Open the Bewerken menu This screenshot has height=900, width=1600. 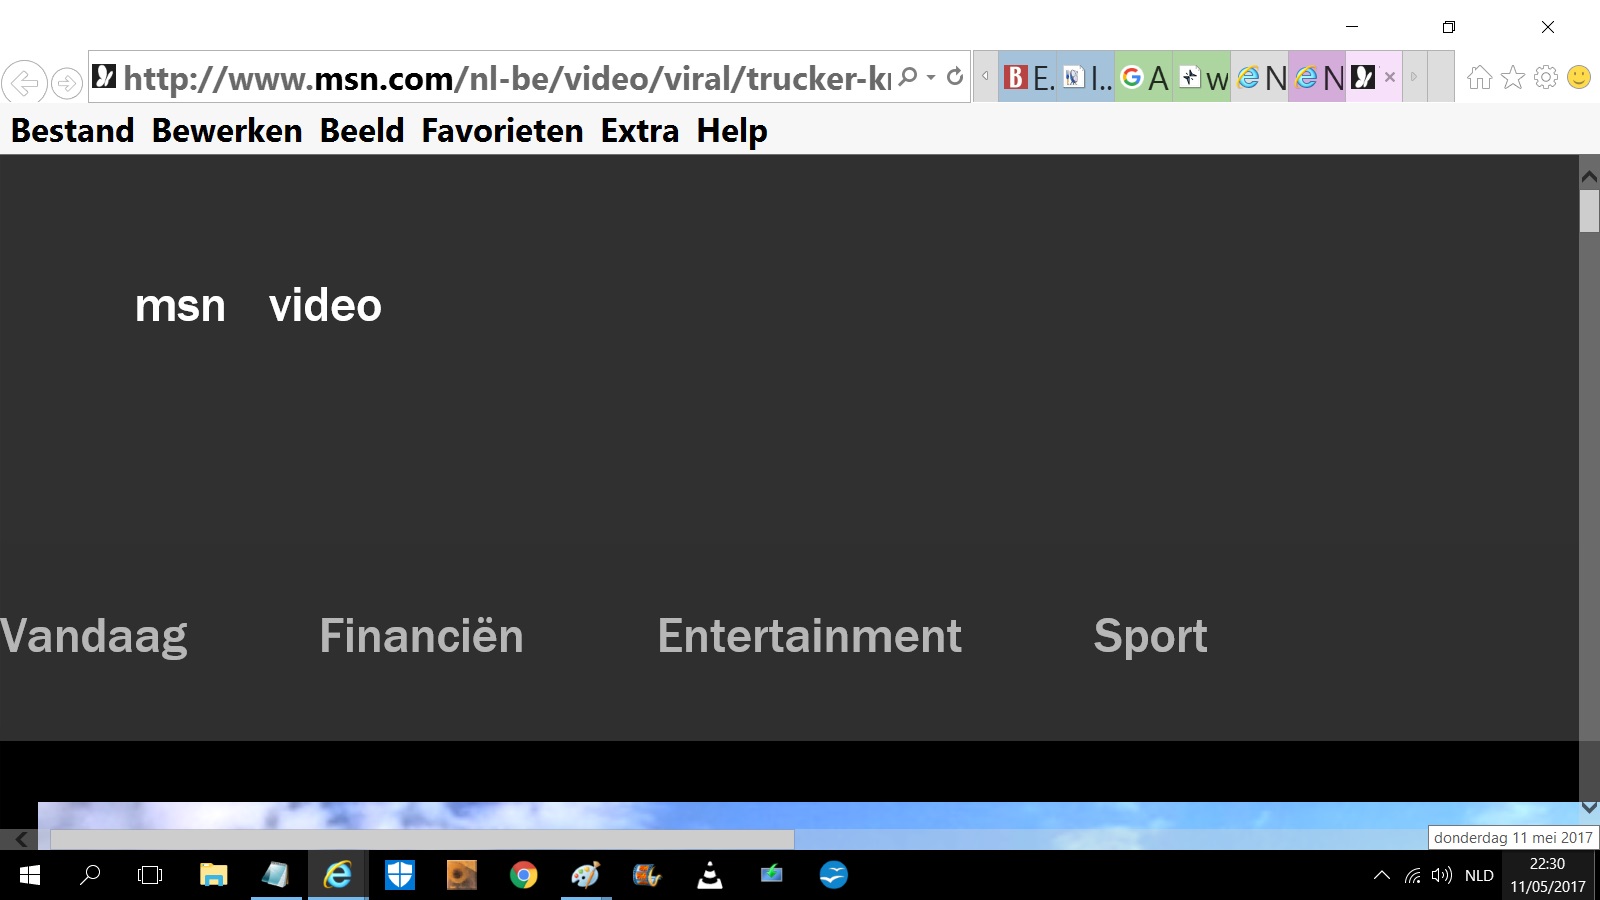227,131
